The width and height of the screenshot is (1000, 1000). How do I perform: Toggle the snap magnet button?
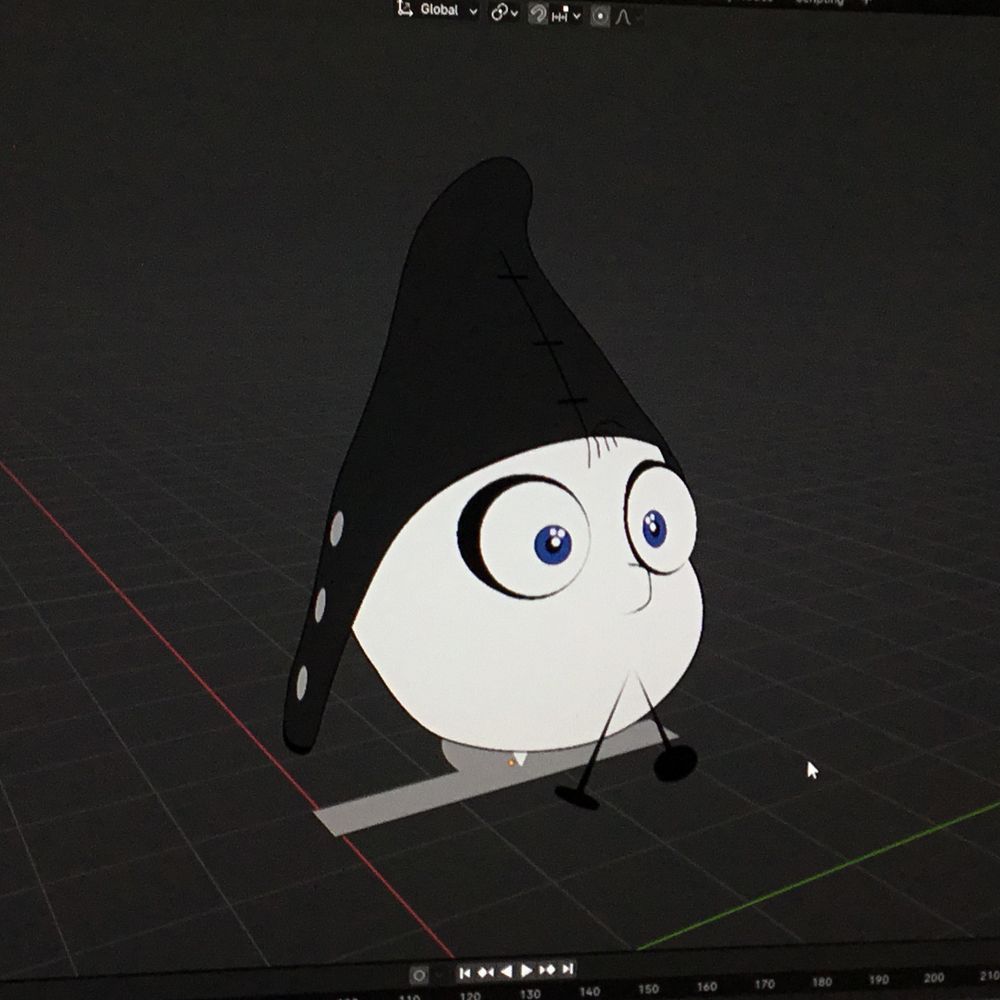(x=538, y=14)
